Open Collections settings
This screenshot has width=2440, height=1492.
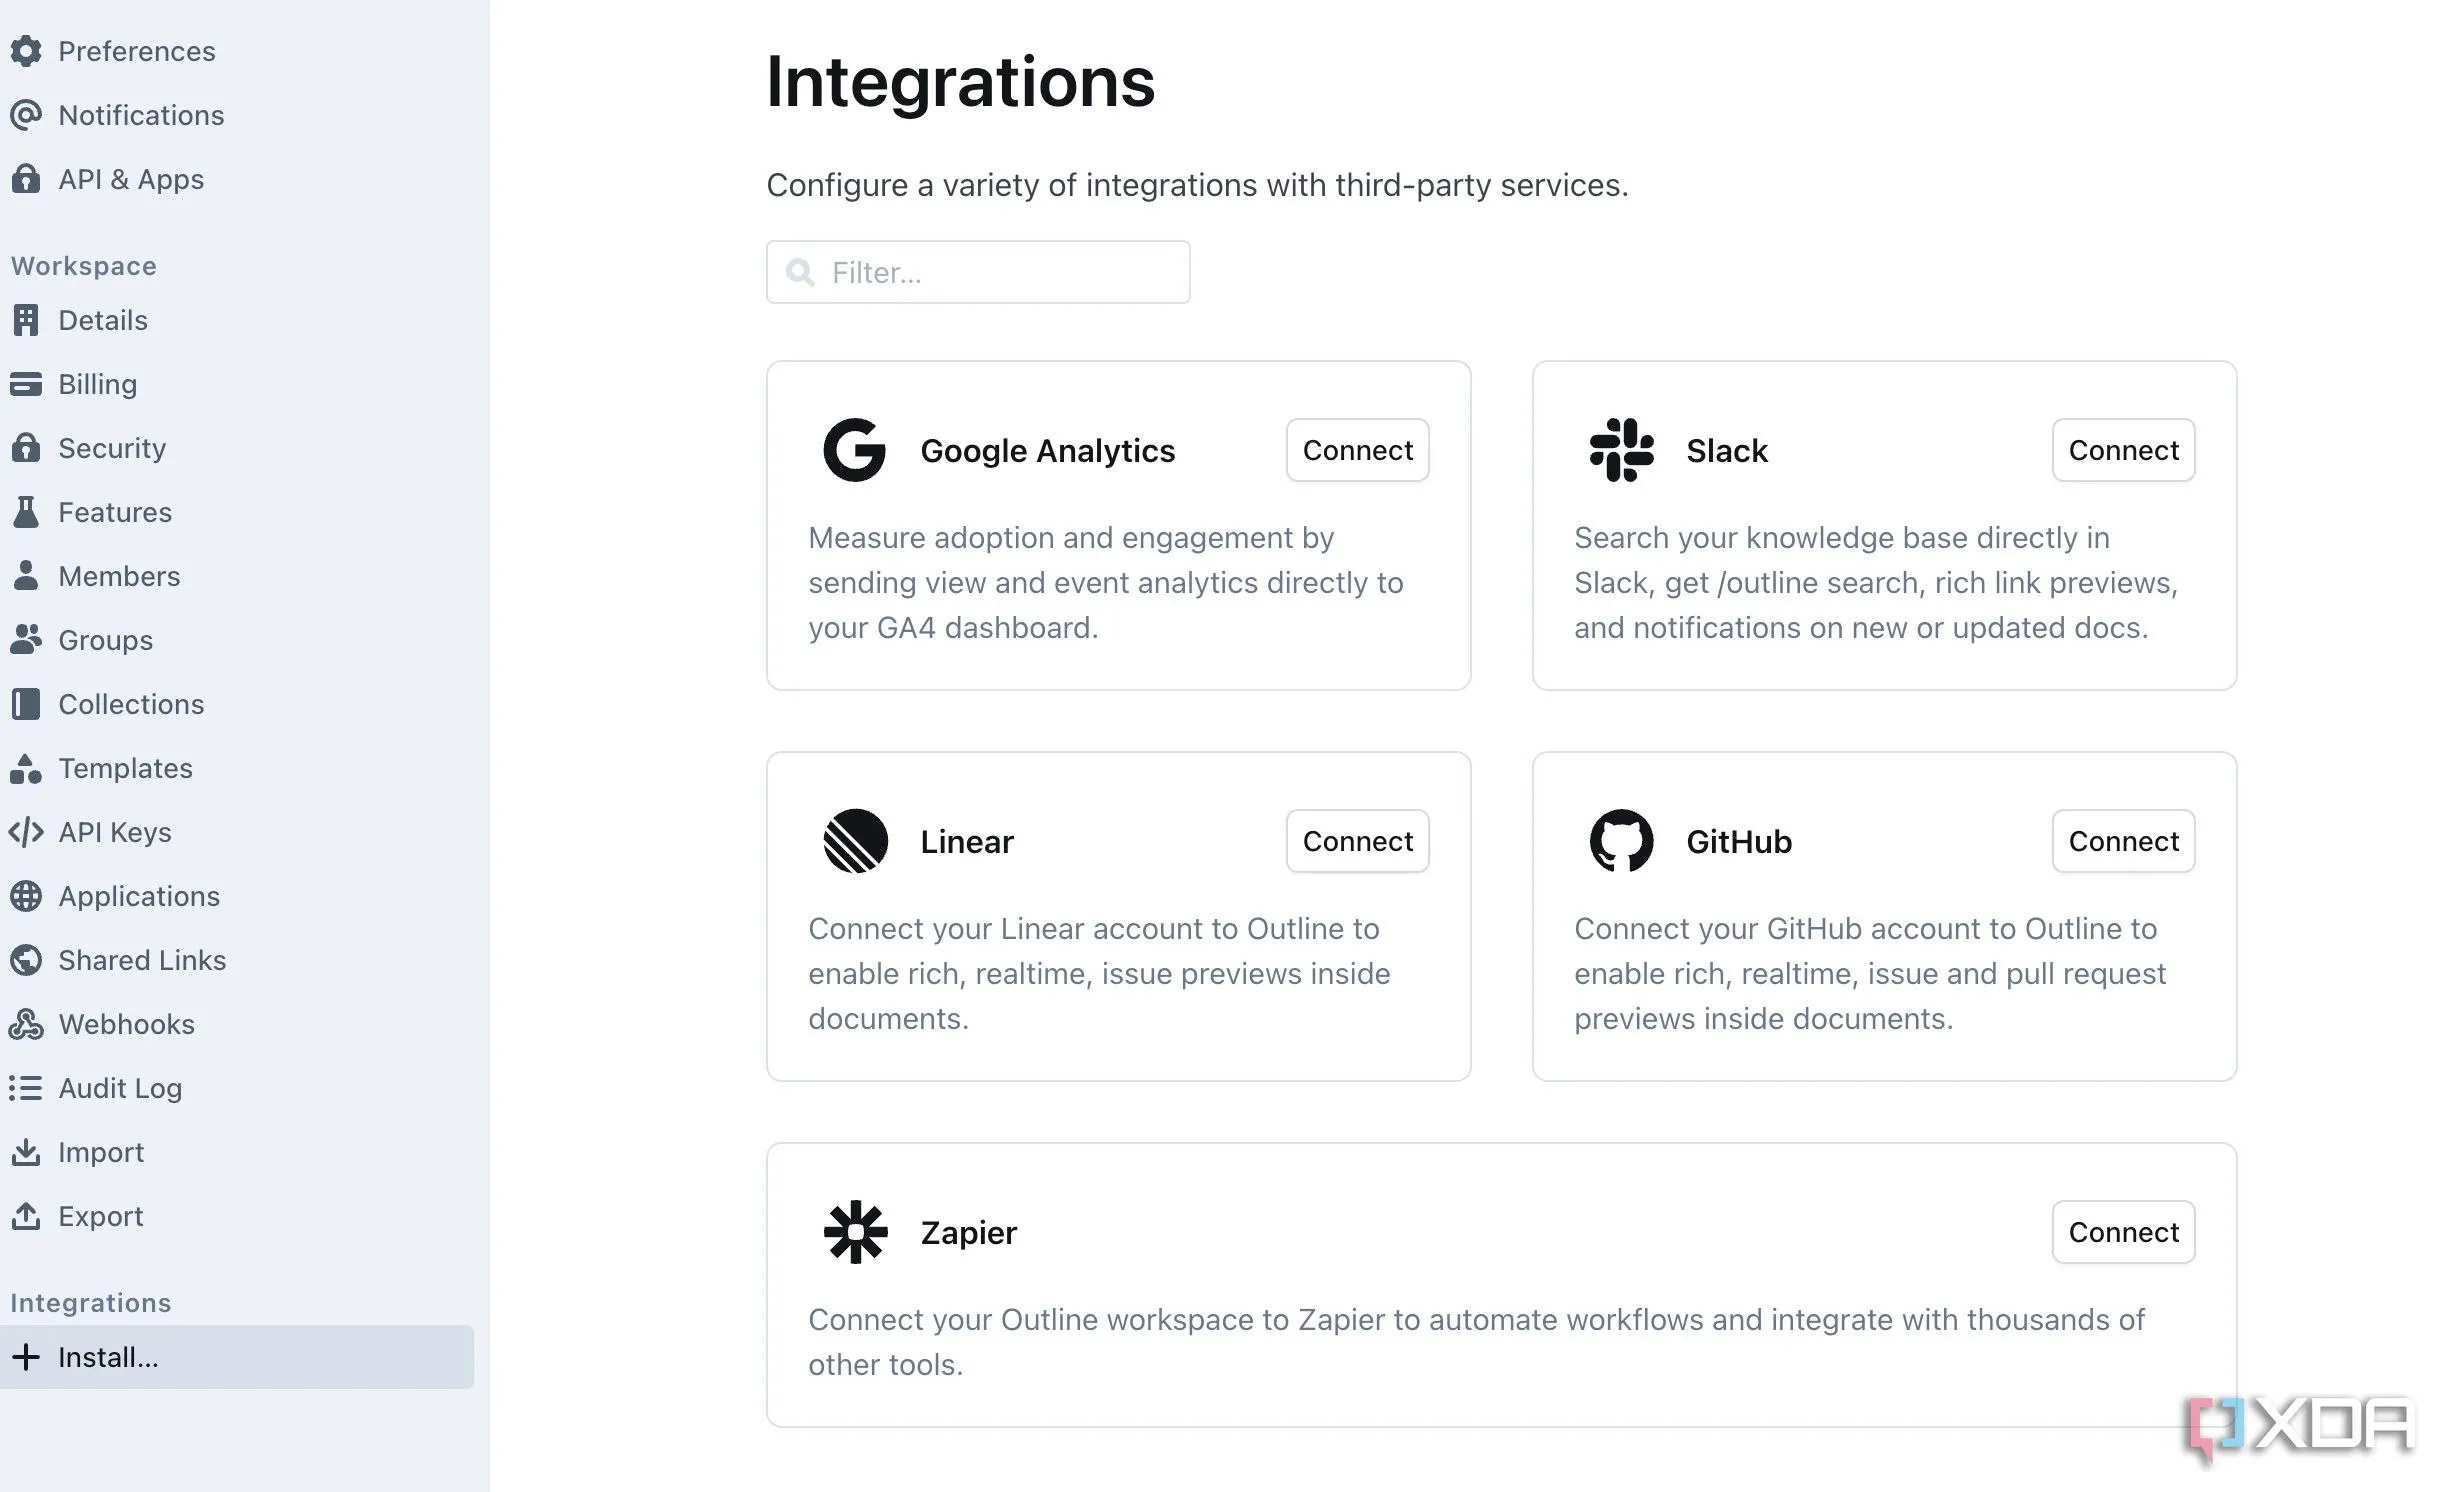(x=237, y=704)
